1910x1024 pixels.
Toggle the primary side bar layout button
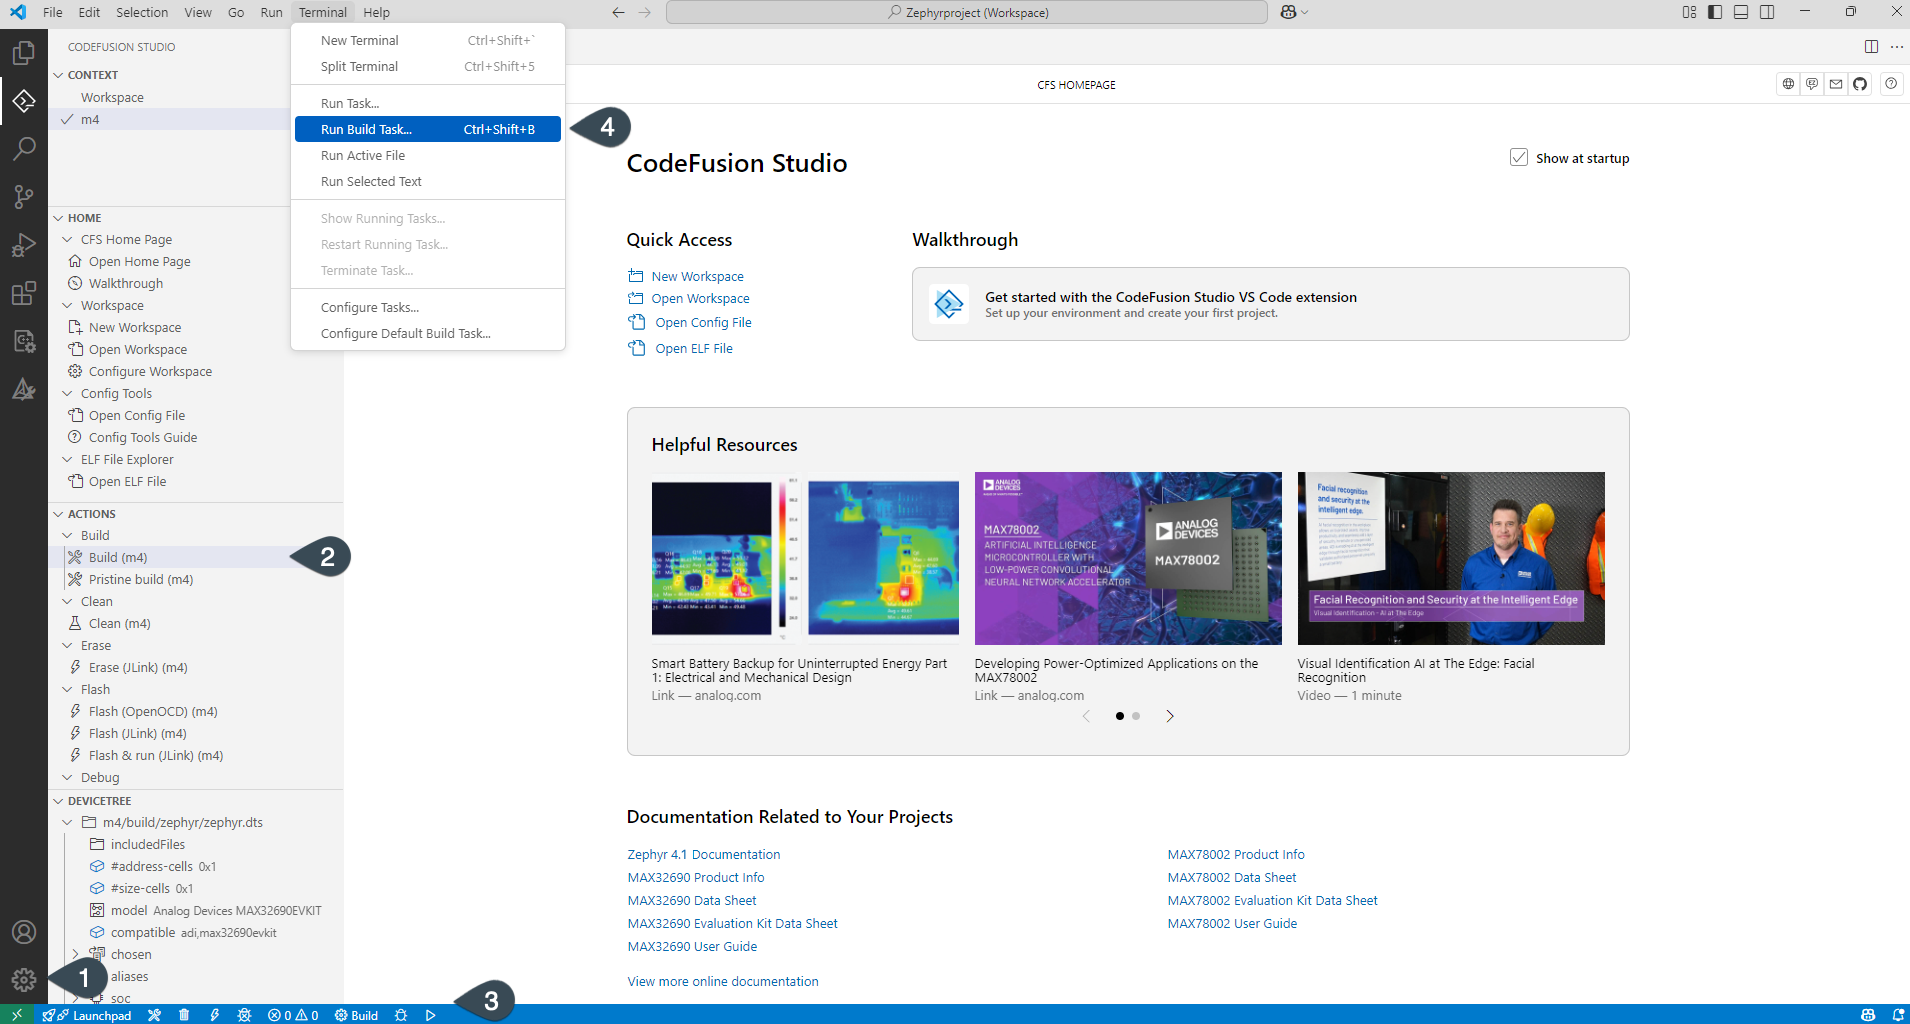tap(1715, 12)
